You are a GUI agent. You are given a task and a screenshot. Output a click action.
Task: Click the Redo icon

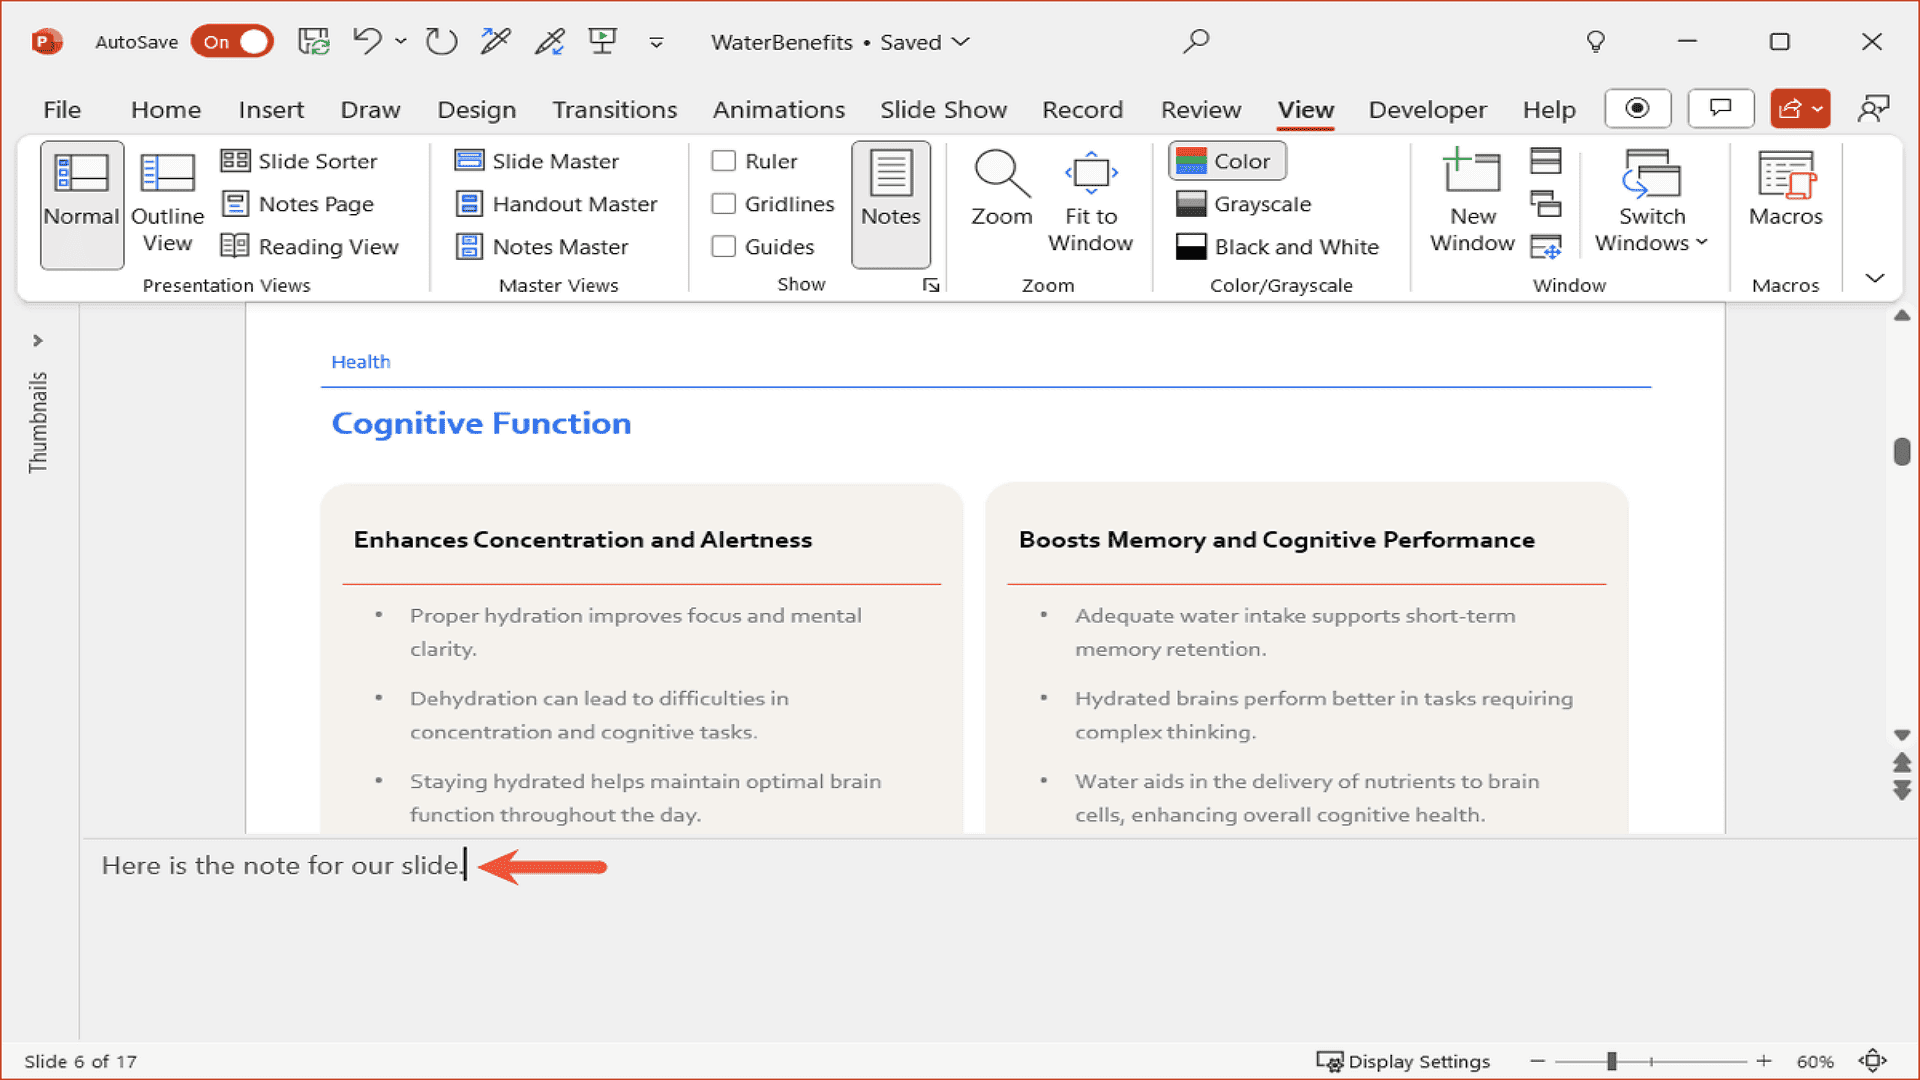(441, 42)
